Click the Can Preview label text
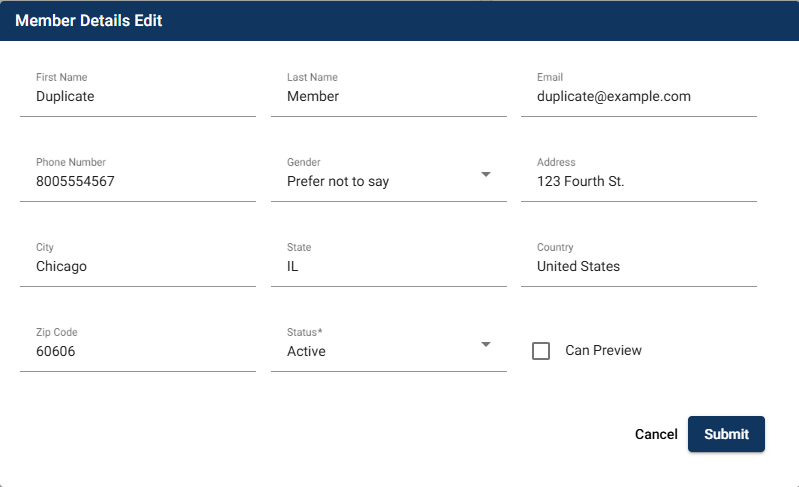The image size is (799, 487). 603,351
